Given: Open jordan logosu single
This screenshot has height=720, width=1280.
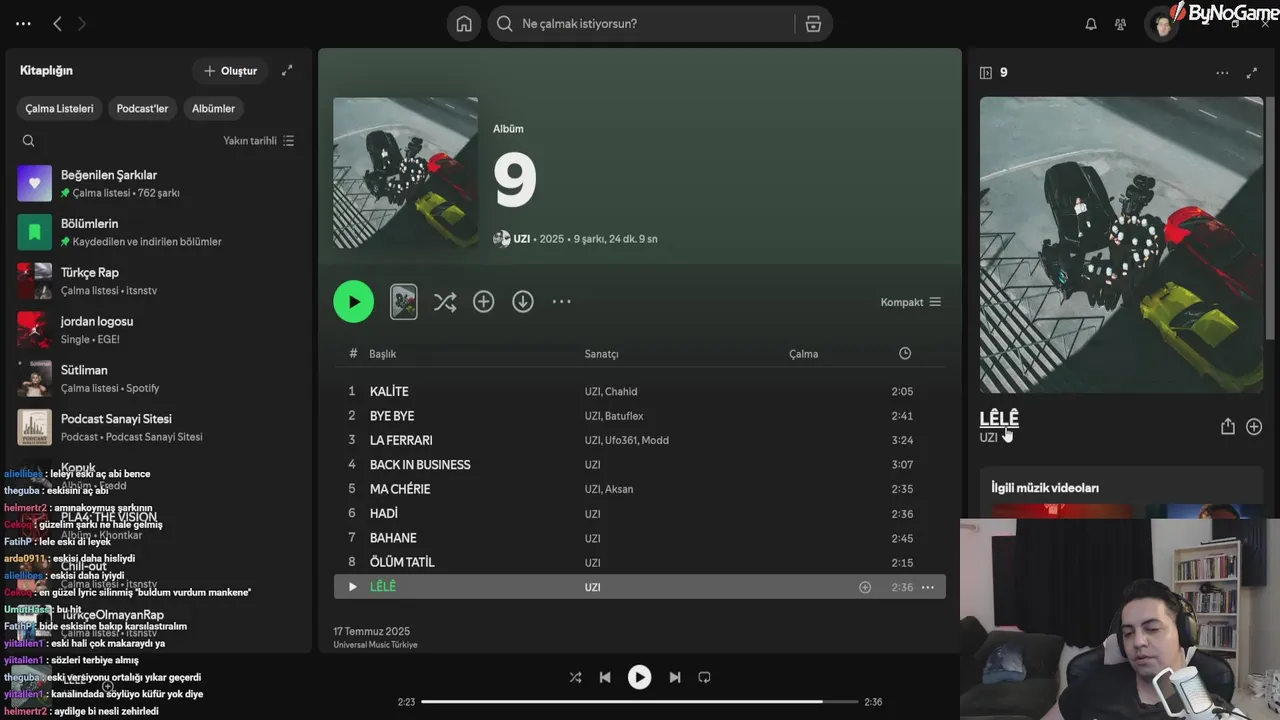Looking at the screenshot, I should 160,330.
